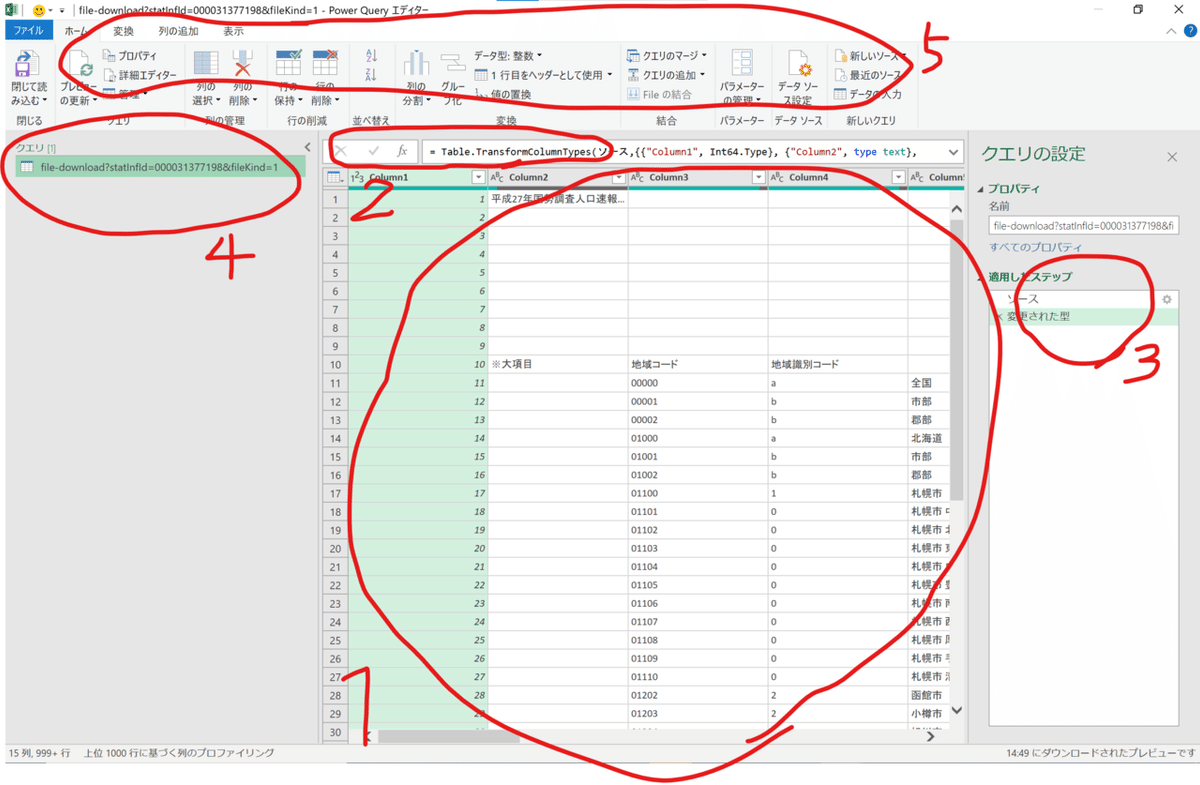This screenshot has width=1200, height=785.
Task: Switch to the ホーム tab
Action: point(76,31)
